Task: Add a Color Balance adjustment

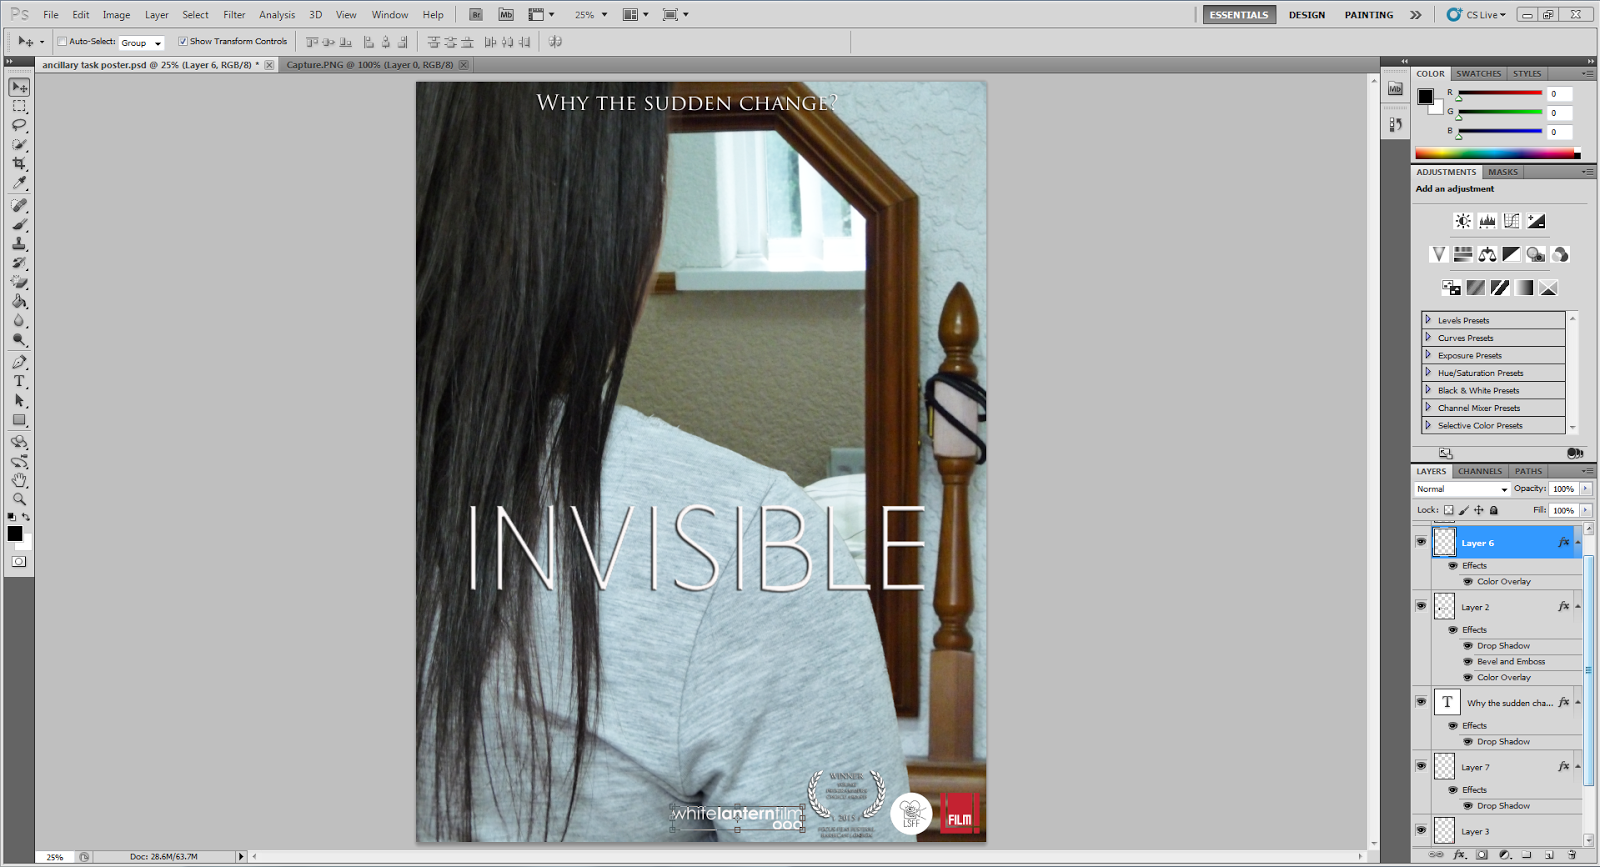Action: (x=1487, y=254)
